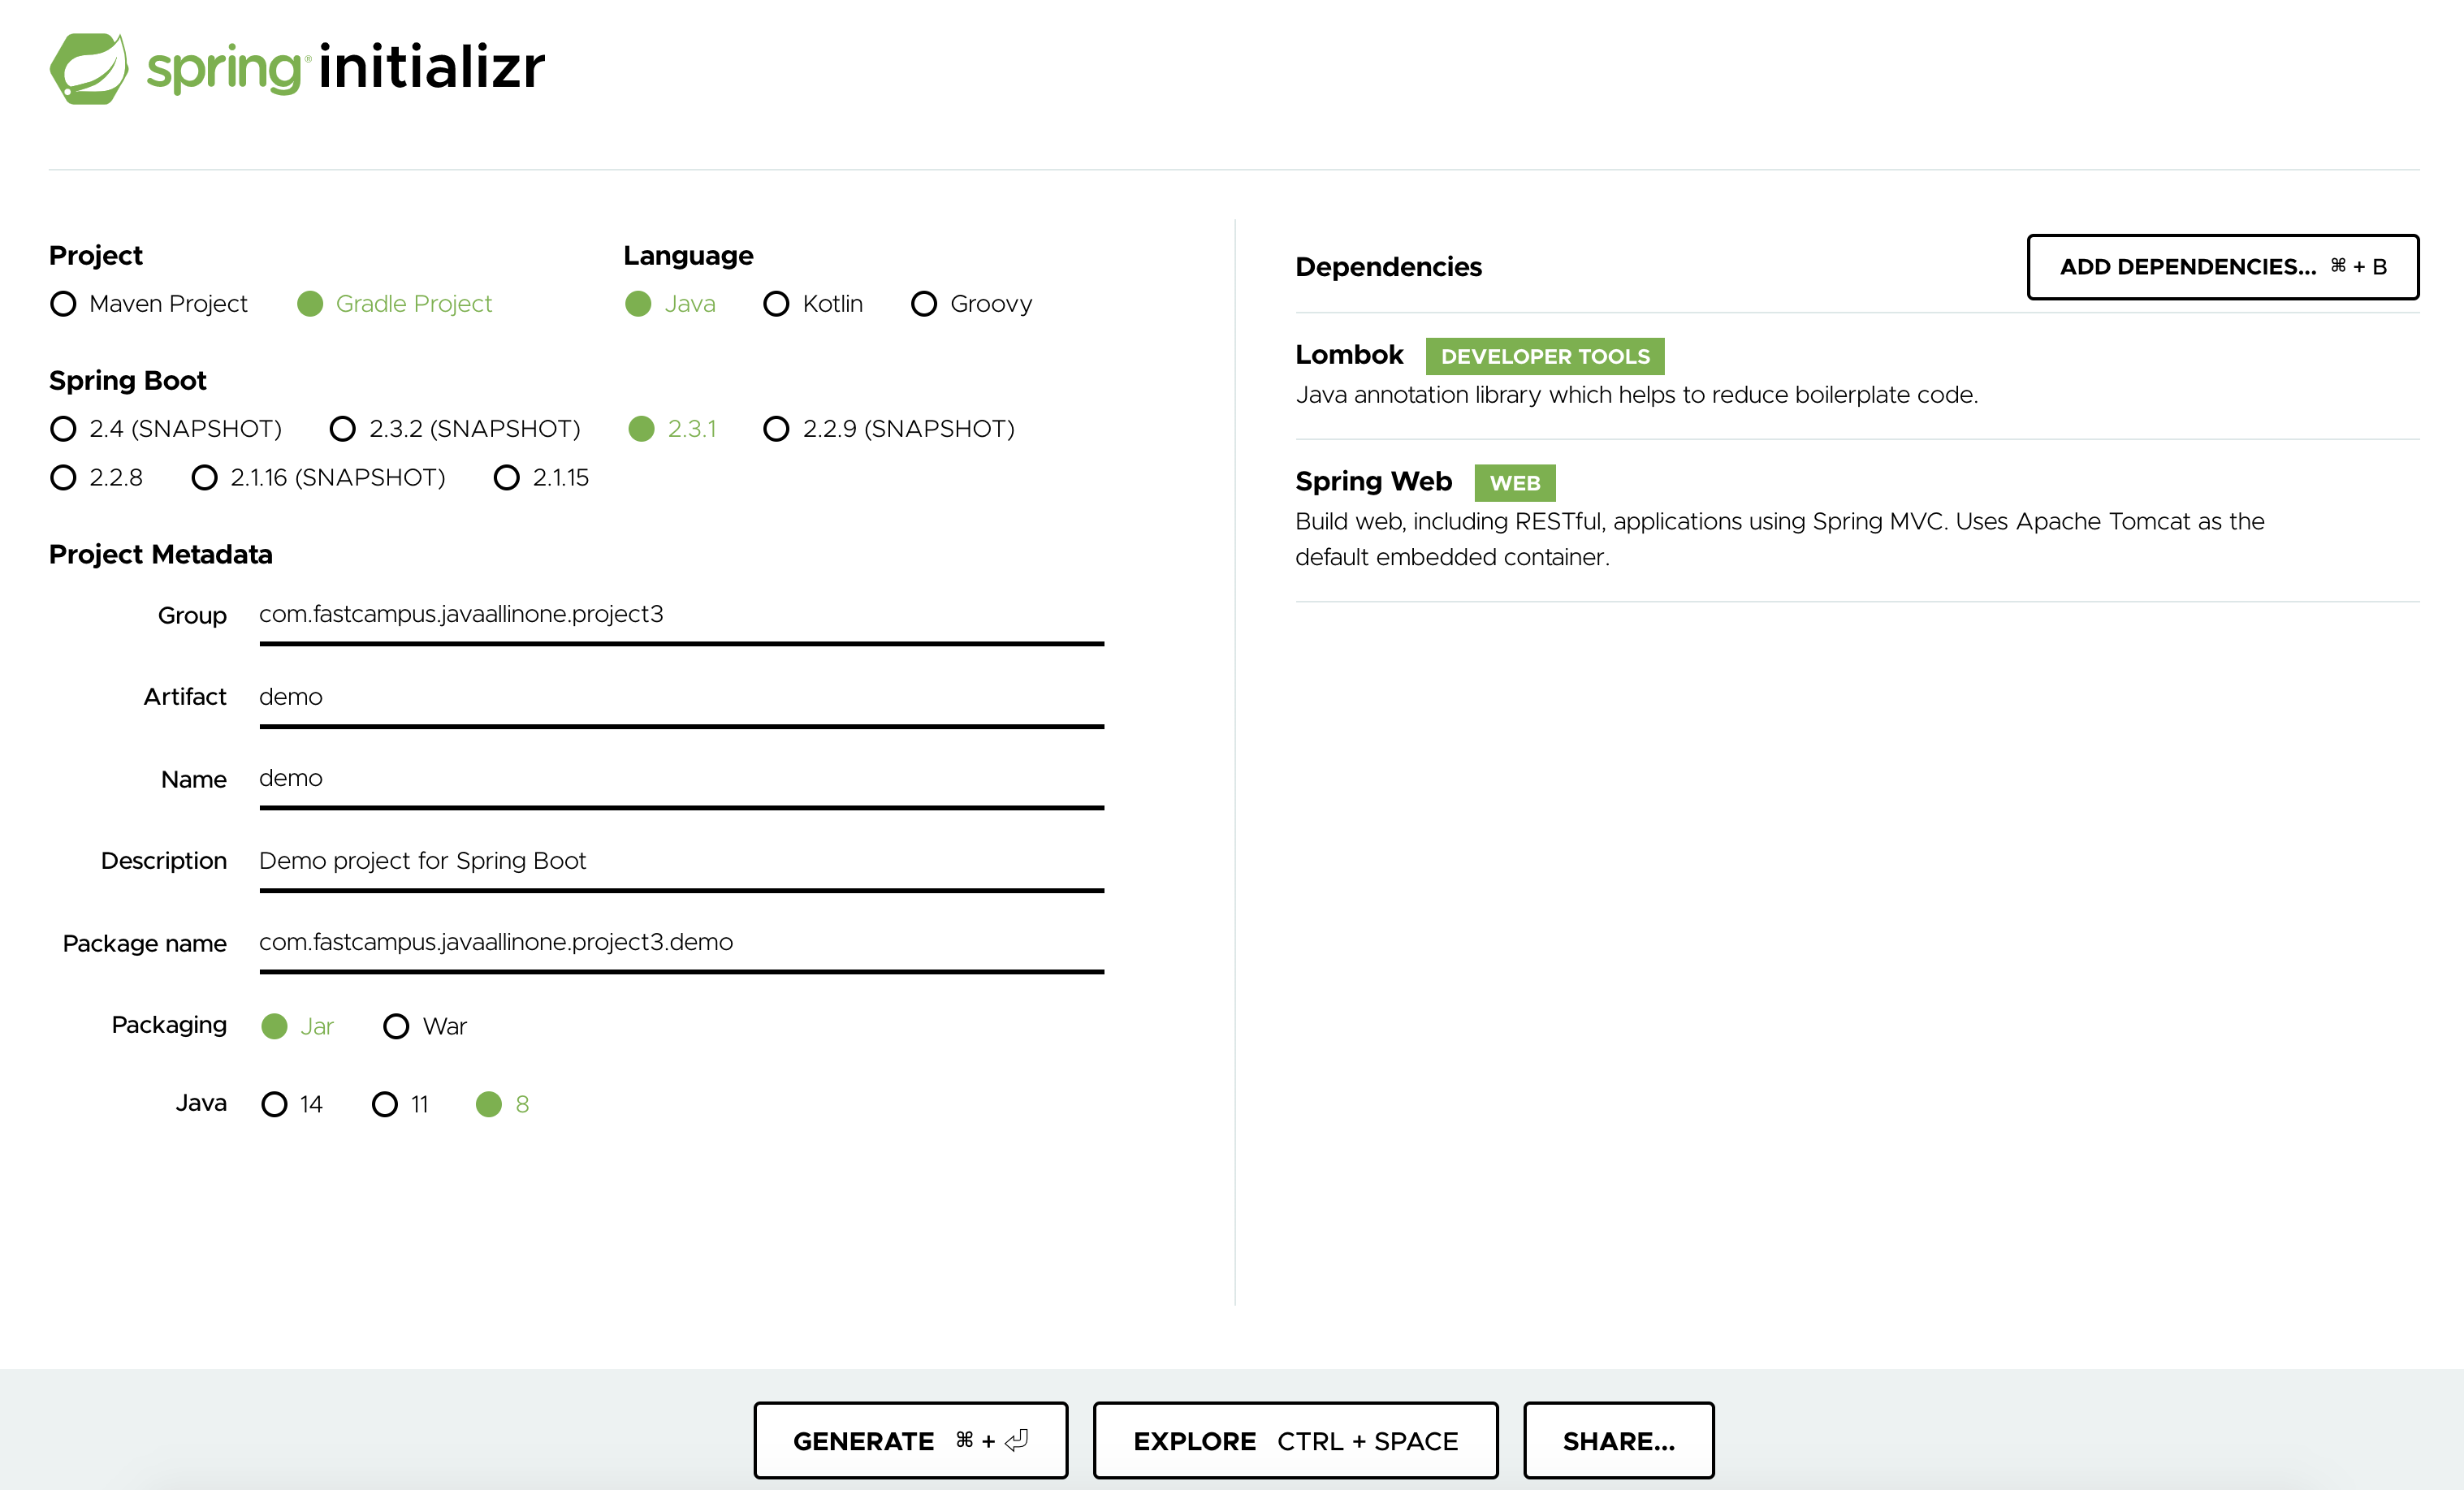
Task: Open the Share dialog
Action: pyautogui.click(x=1618, y=1441)
